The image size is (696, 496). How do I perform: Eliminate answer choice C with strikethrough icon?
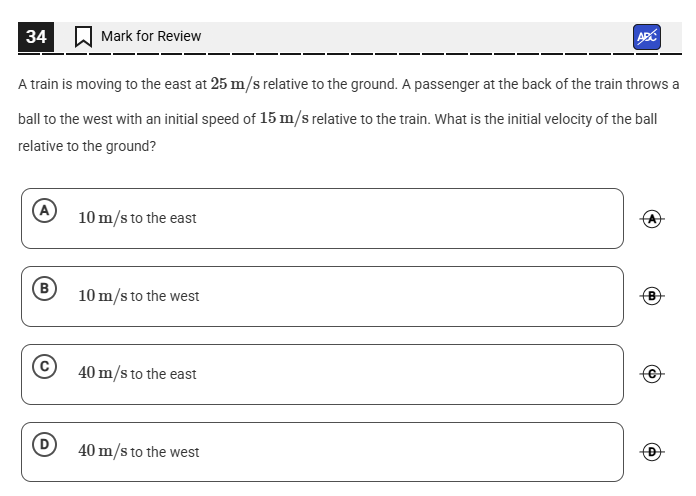(x=653, y=374)
